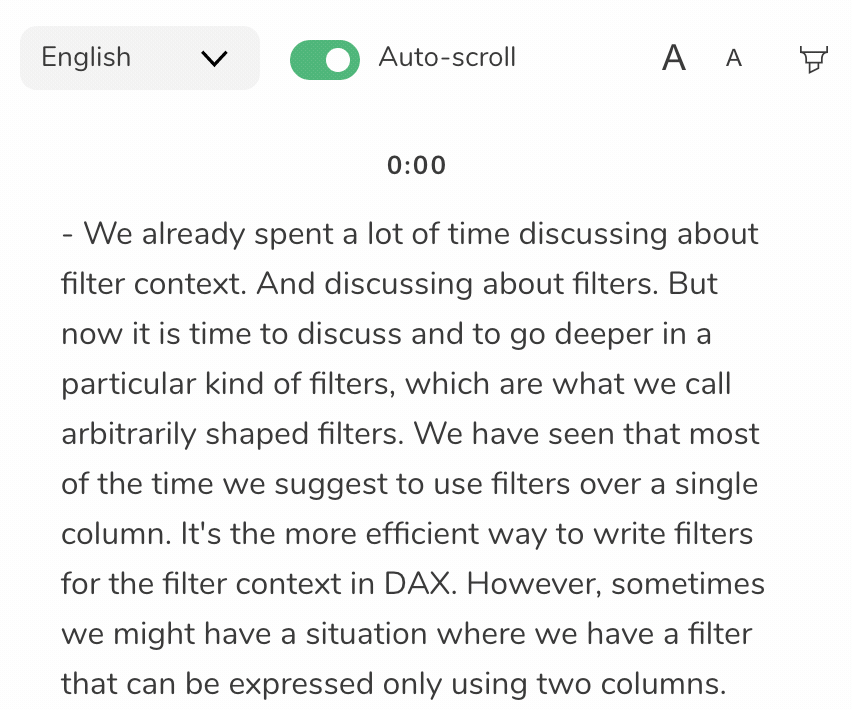Click the phrase "filter context." in second line

pyautogui.click(x=154, y=284)
